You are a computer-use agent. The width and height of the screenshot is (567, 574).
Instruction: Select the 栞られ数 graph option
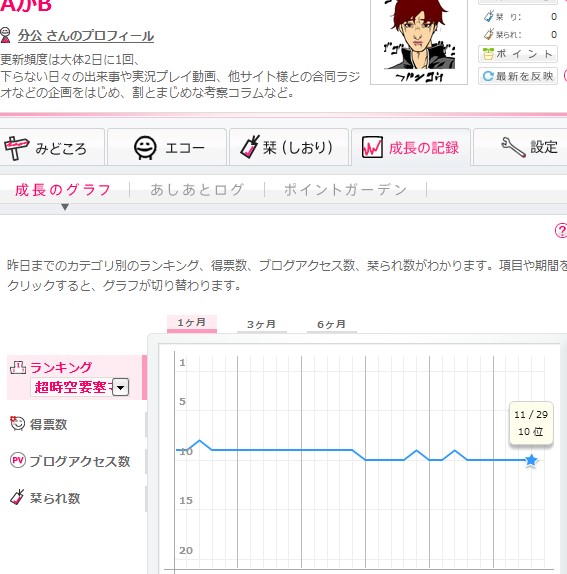55,498
